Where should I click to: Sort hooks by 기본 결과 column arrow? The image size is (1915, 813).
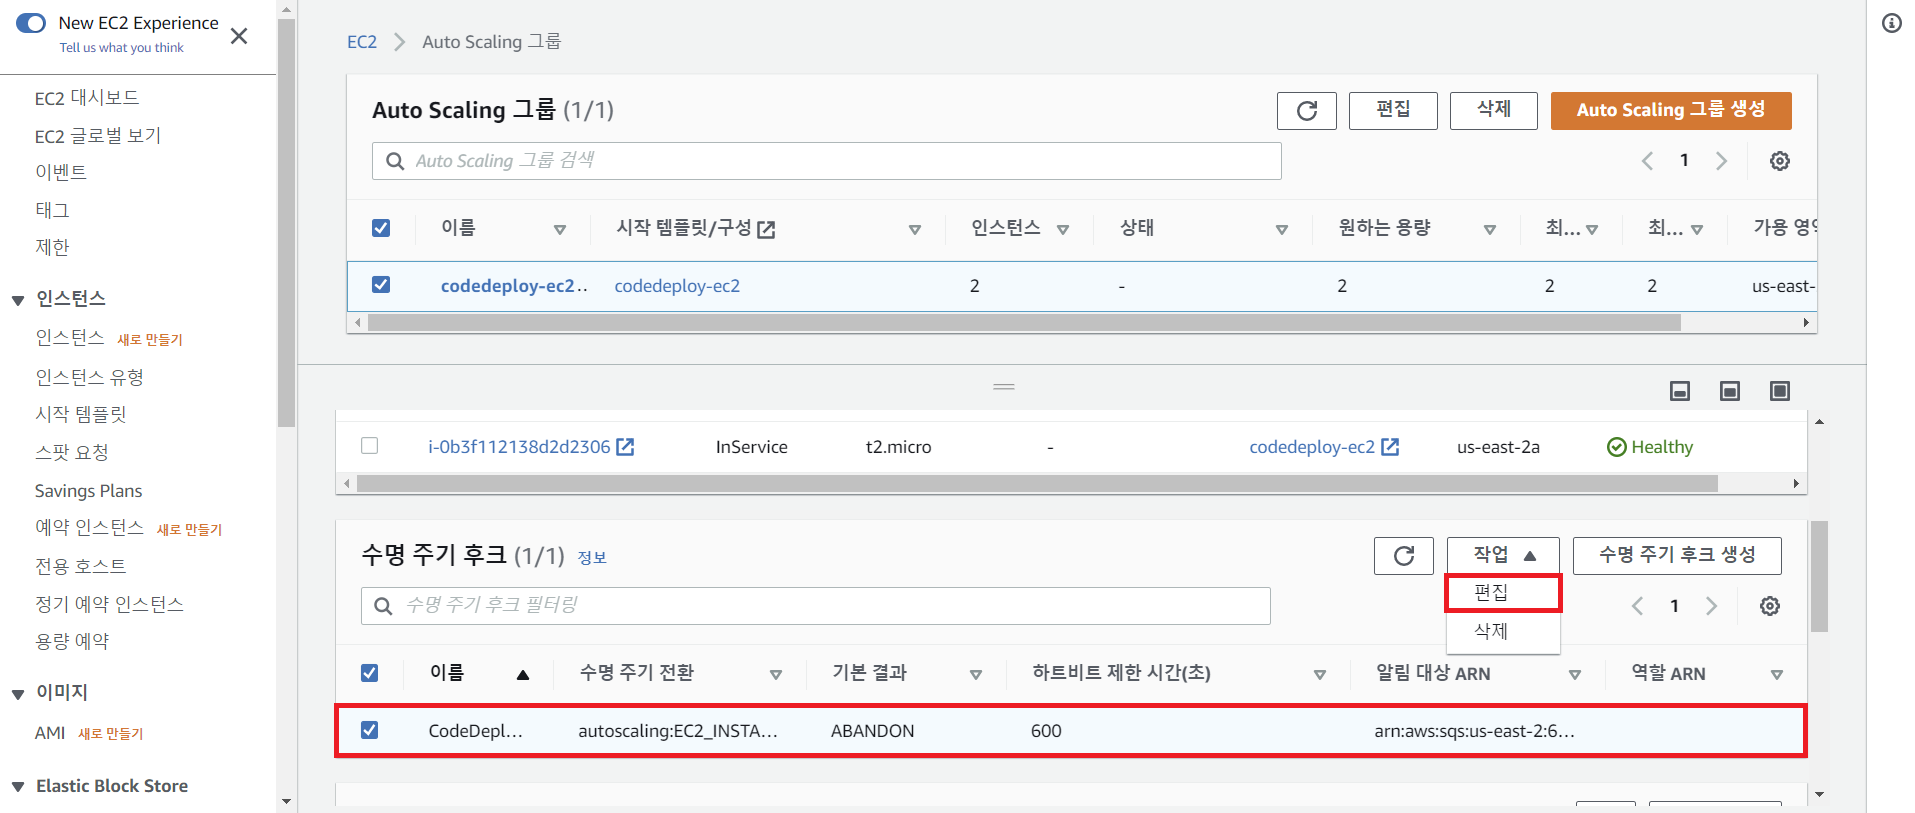click(976, 675)
